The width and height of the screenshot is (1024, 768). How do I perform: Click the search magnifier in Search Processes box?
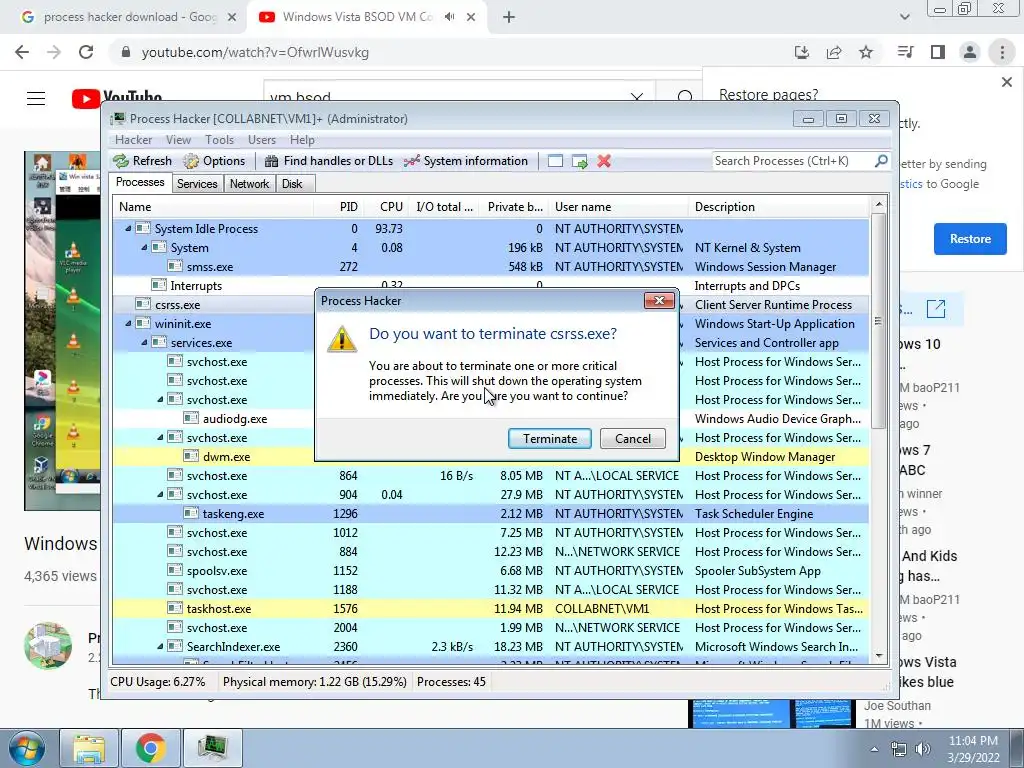[x=881, y=161]
